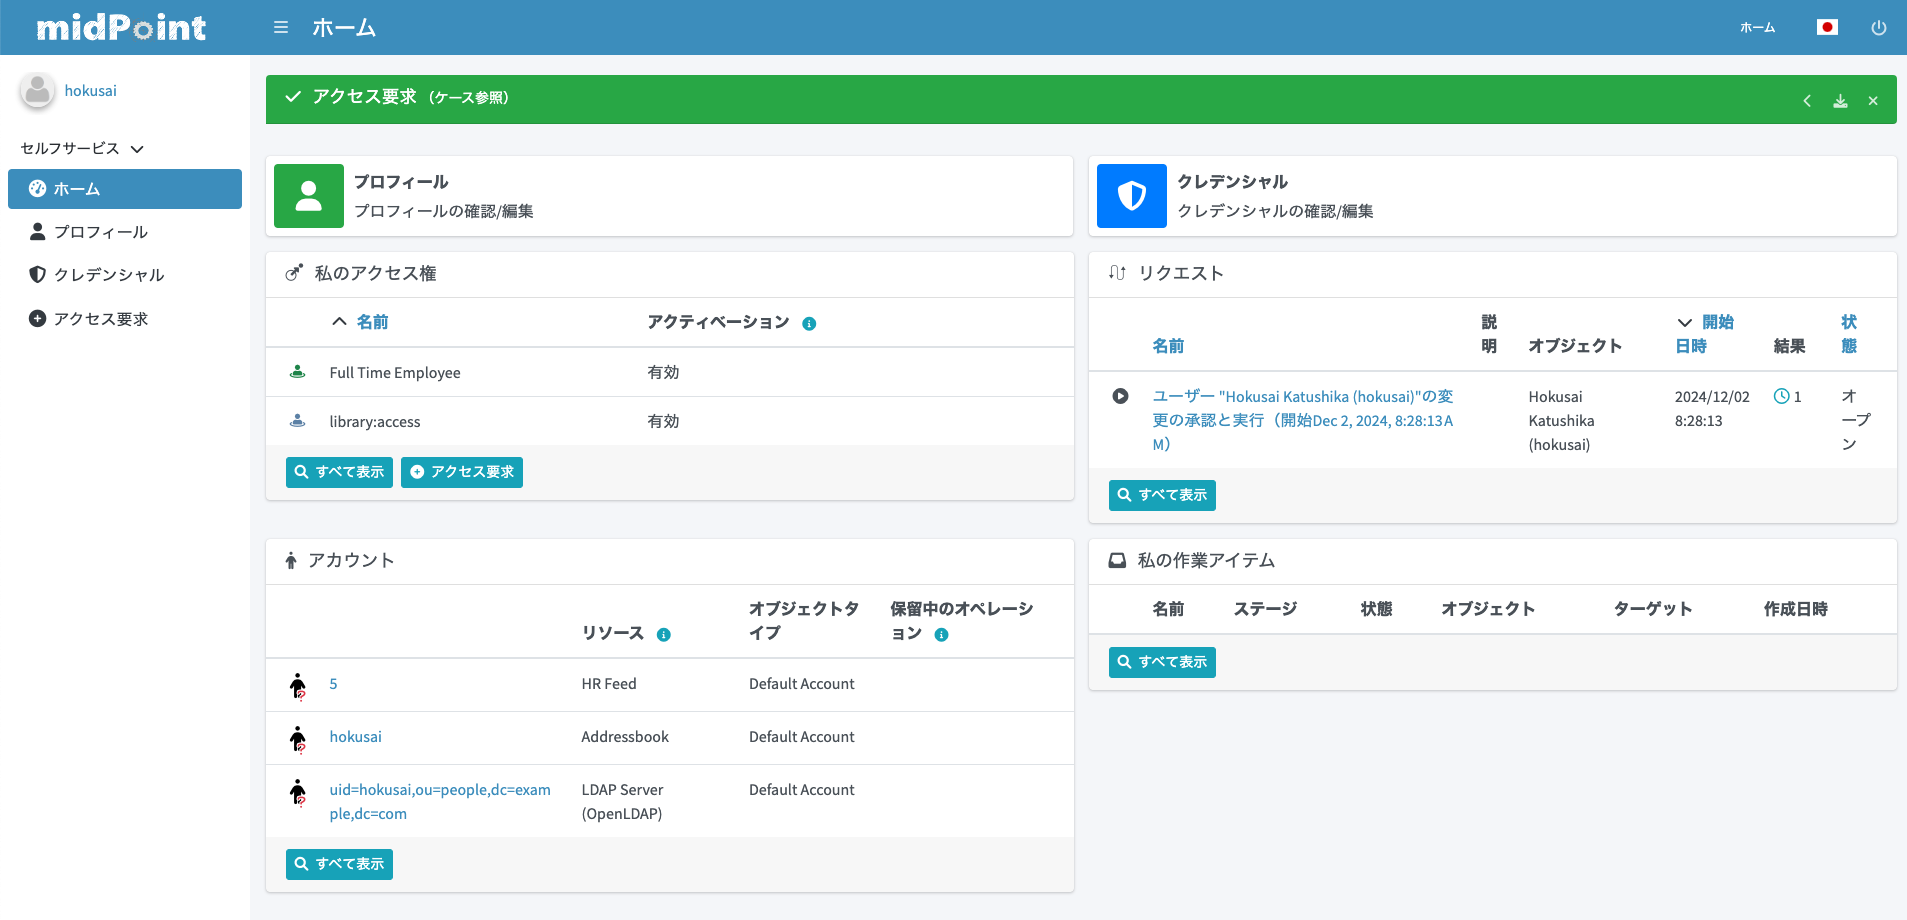Dismiss the green アクセス要求 notification
1907x920 pixels.
pos(1873,101)
